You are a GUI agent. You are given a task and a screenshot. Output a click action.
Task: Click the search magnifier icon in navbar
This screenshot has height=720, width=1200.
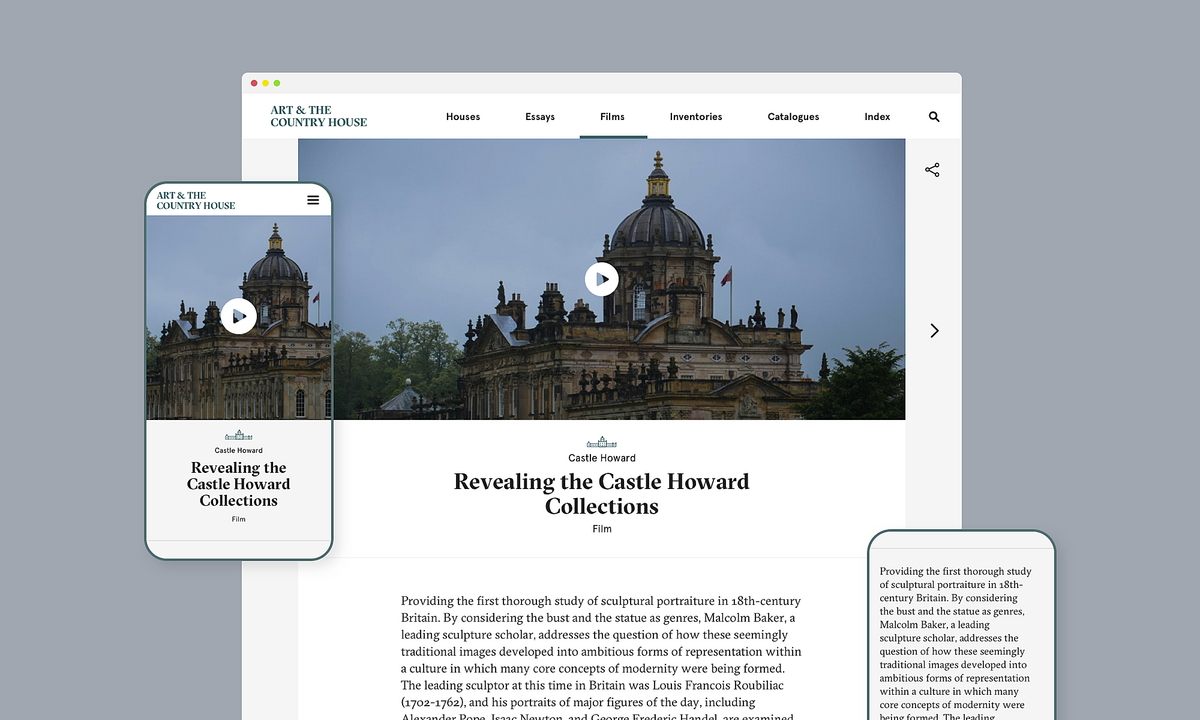(934, 117)
